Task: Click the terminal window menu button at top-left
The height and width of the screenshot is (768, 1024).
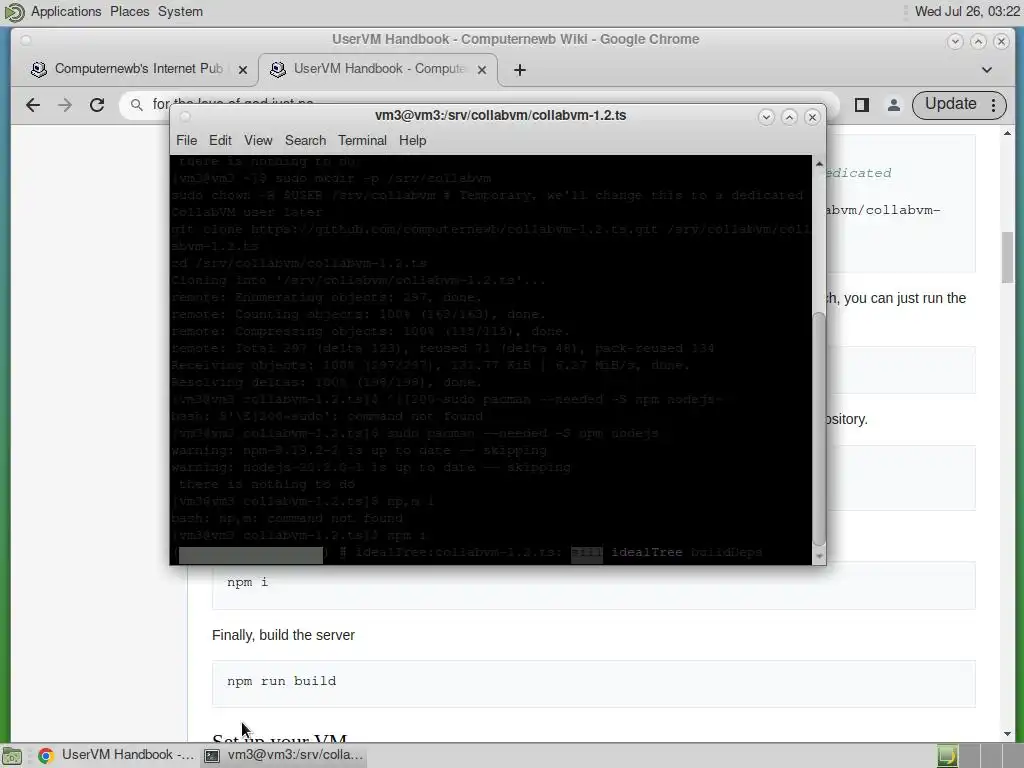Action: coord(185,117)
